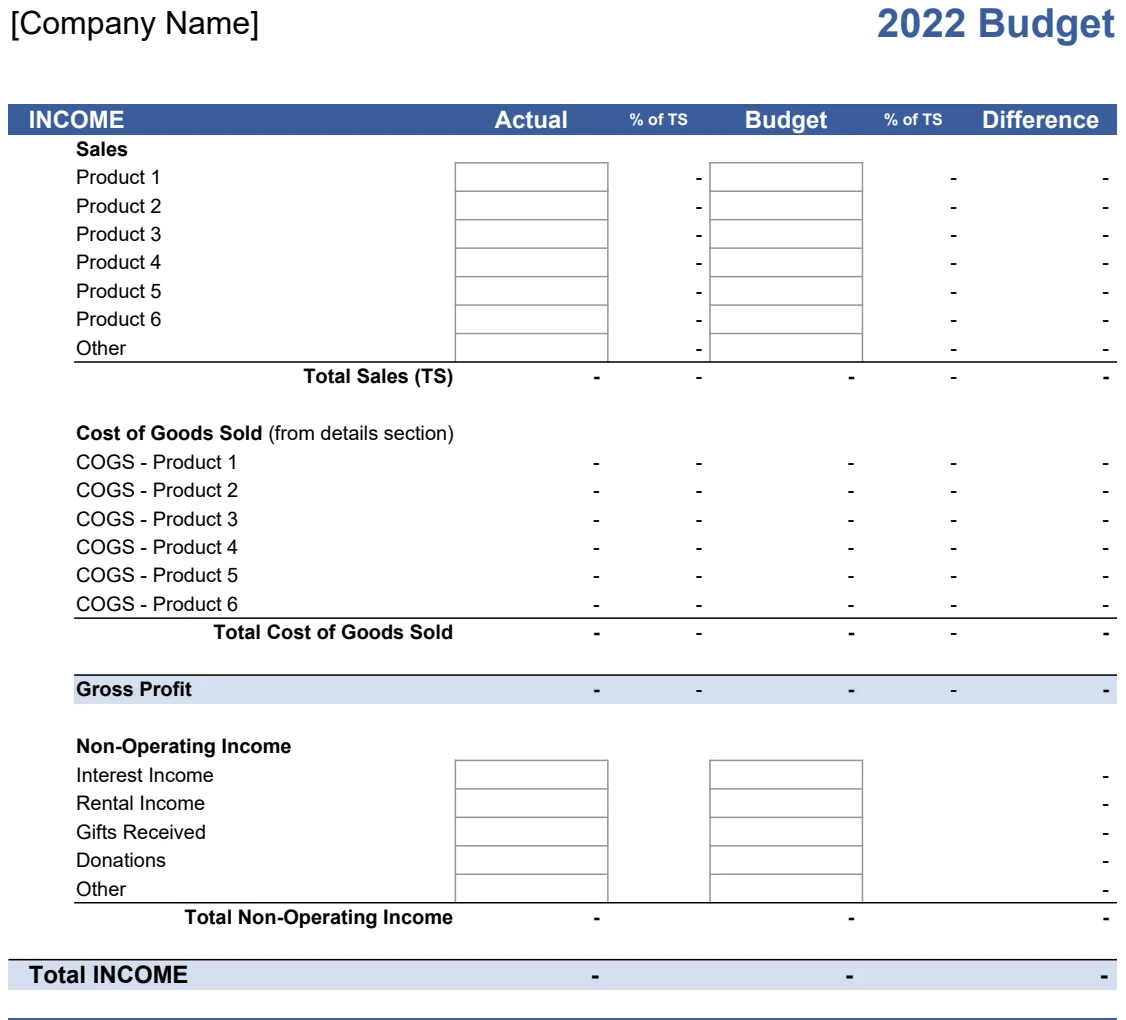Select the Product 1 row label

pos(118,177)
